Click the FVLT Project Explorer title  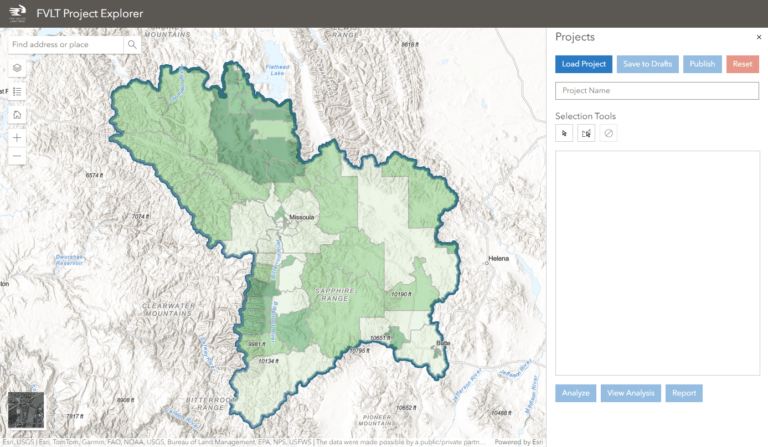pyautogui.click(x=90, y=13)
